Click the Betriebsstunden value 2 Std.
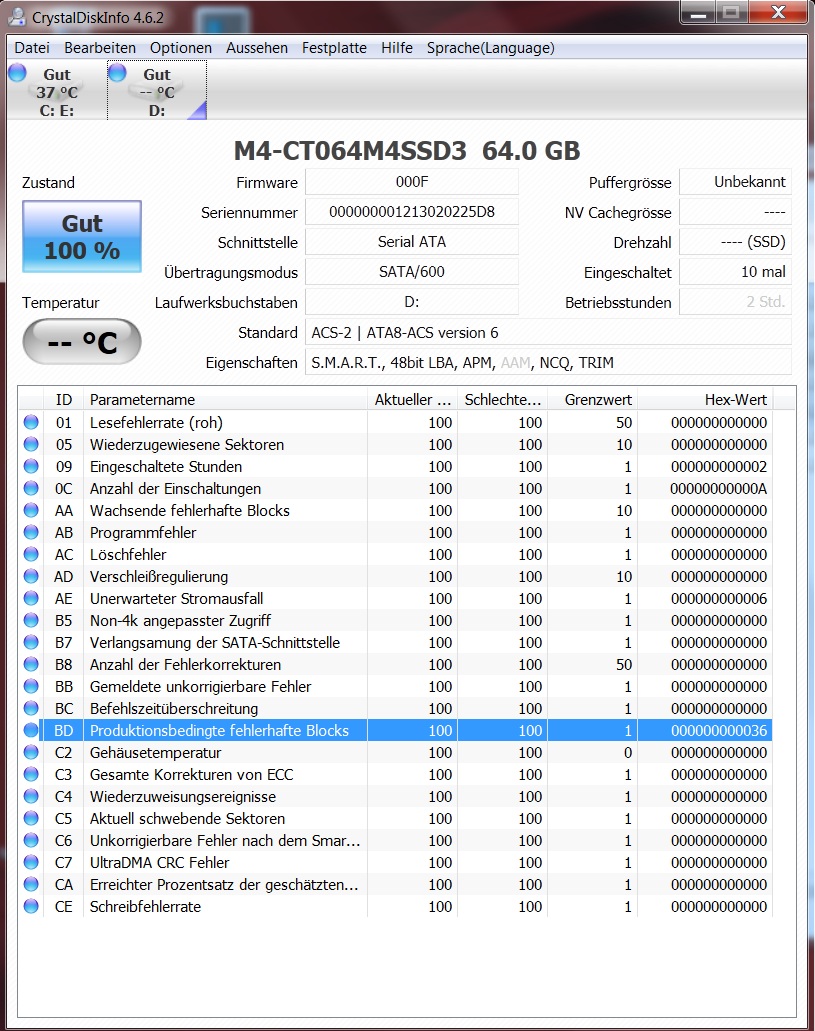The height and width of the screenshot is (1031, 815). tap(735, 302)
